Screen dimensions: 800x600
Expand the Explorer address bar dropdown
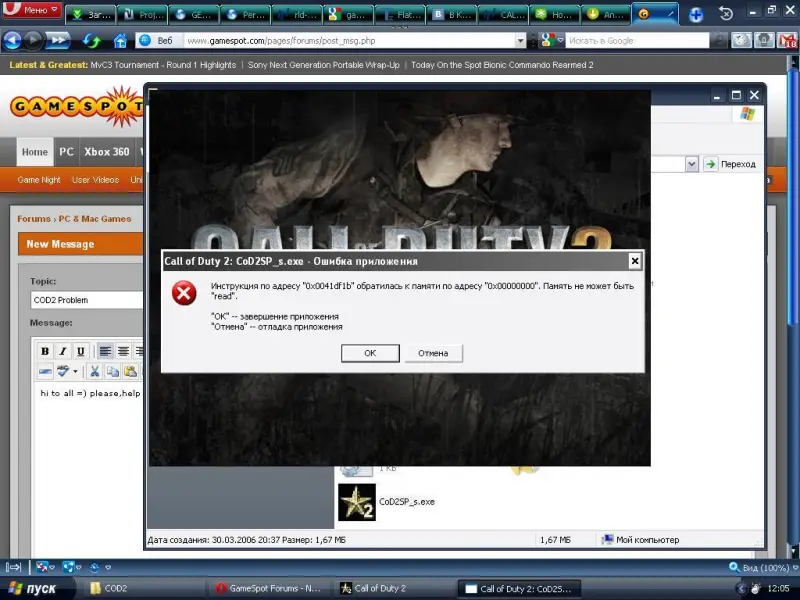pyautogui.click(x=691, y=164)
